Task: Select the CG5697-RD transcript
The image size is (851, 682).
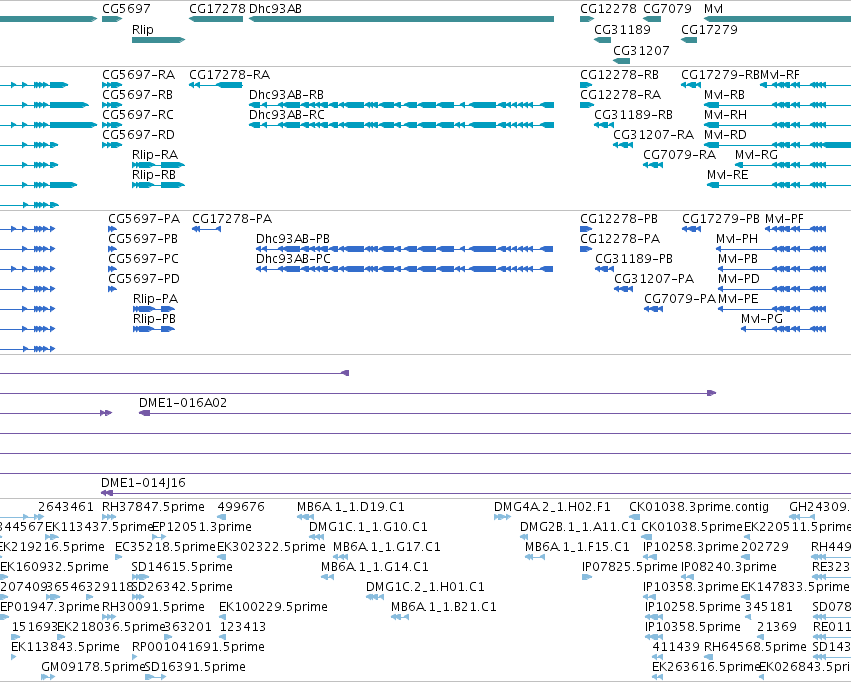Action: pyautogui.click(x=112, y=145)
